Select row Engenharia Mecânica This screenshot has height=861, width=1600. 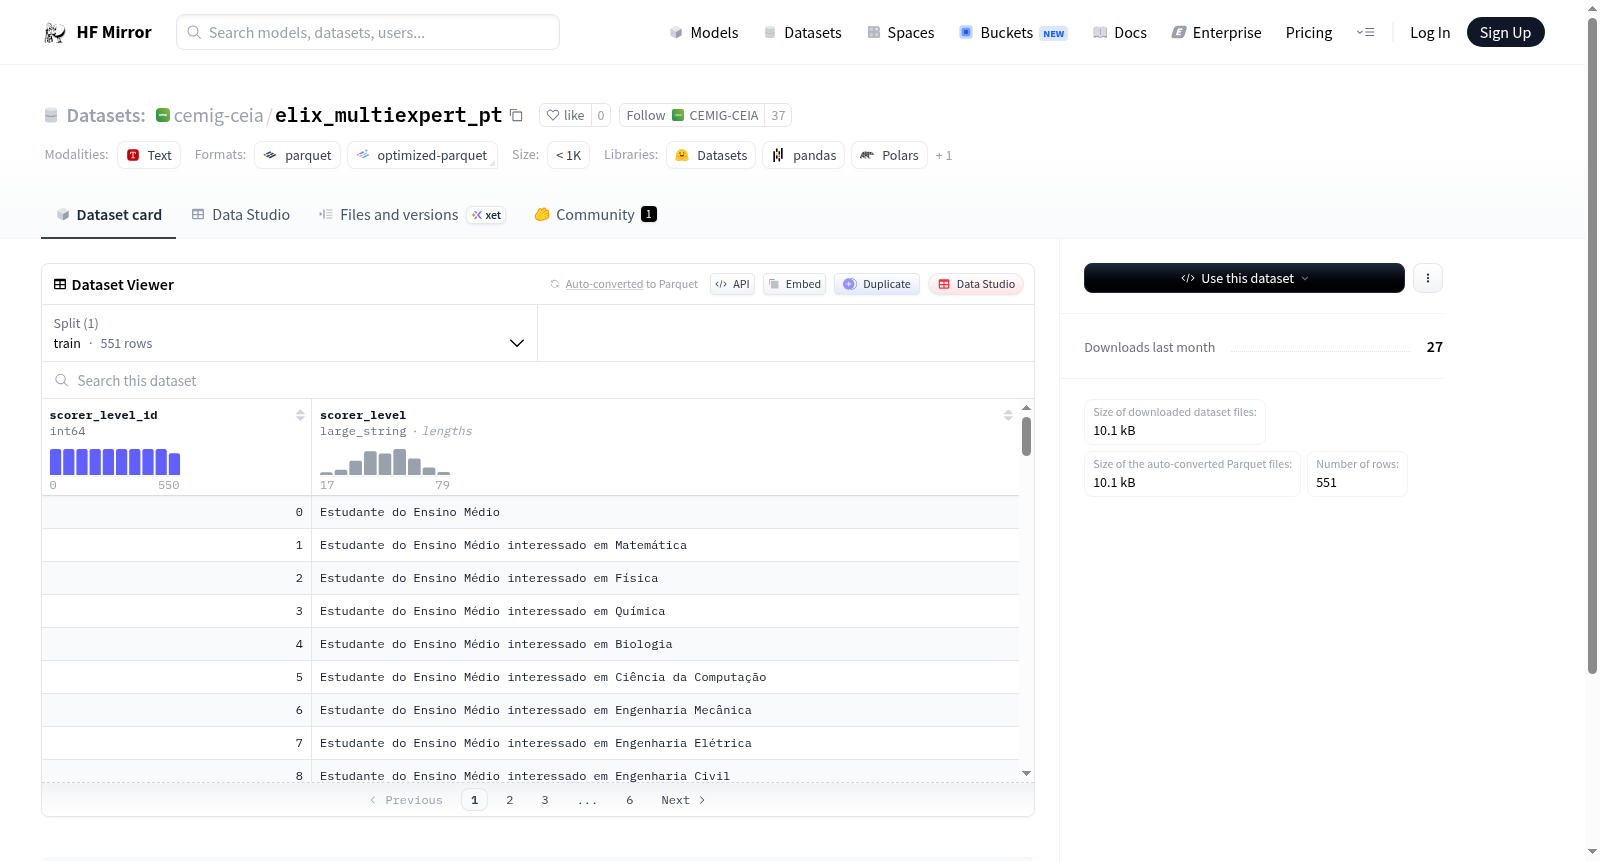pyautogui.click(x=530, y=710)
